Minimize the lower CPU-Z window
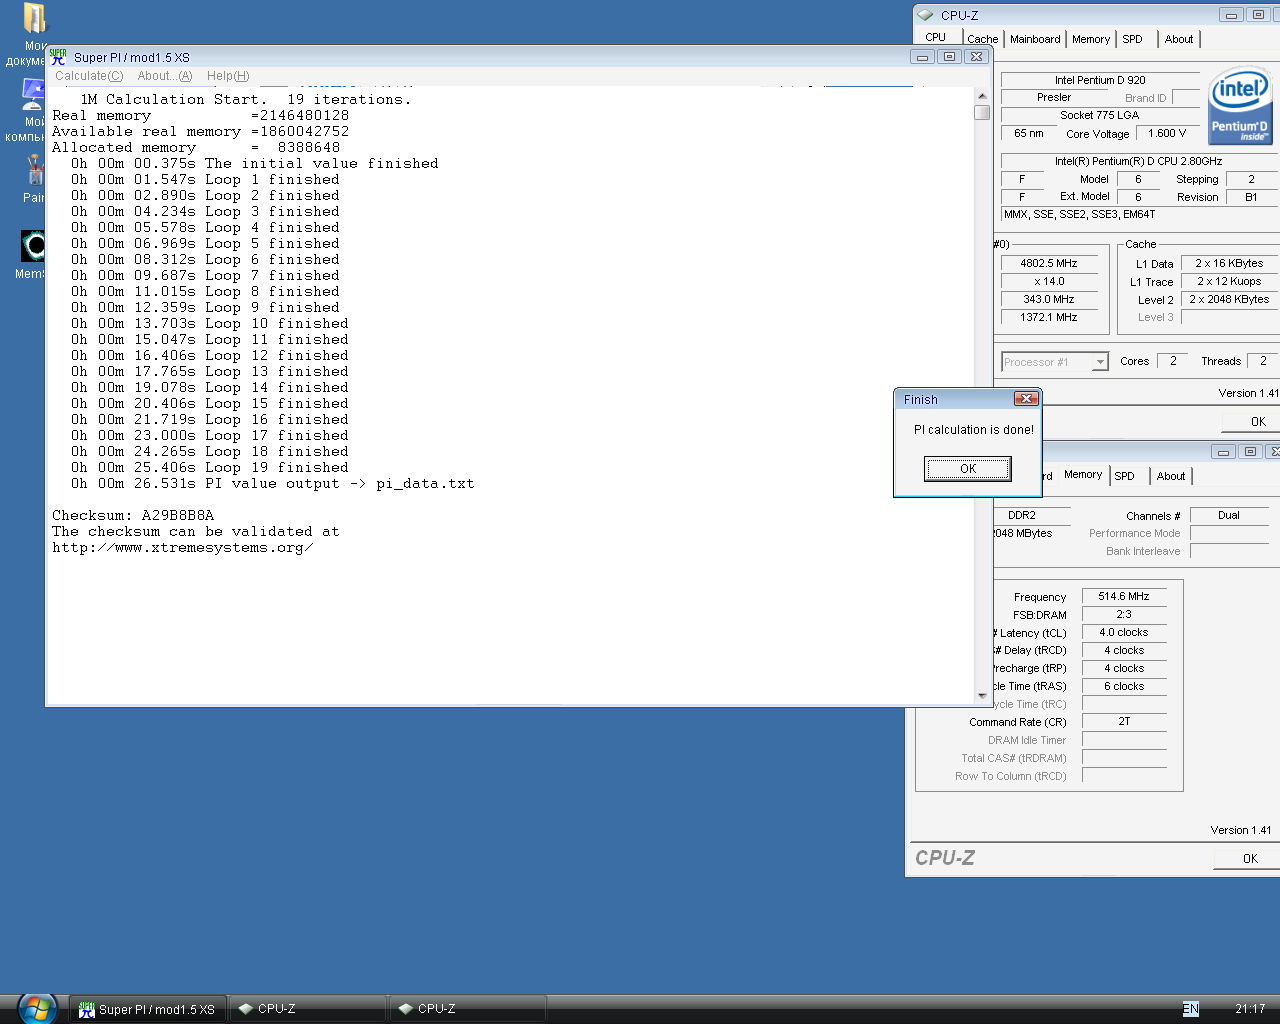Screen dimensions: 1280x1024 point(1223,452)
